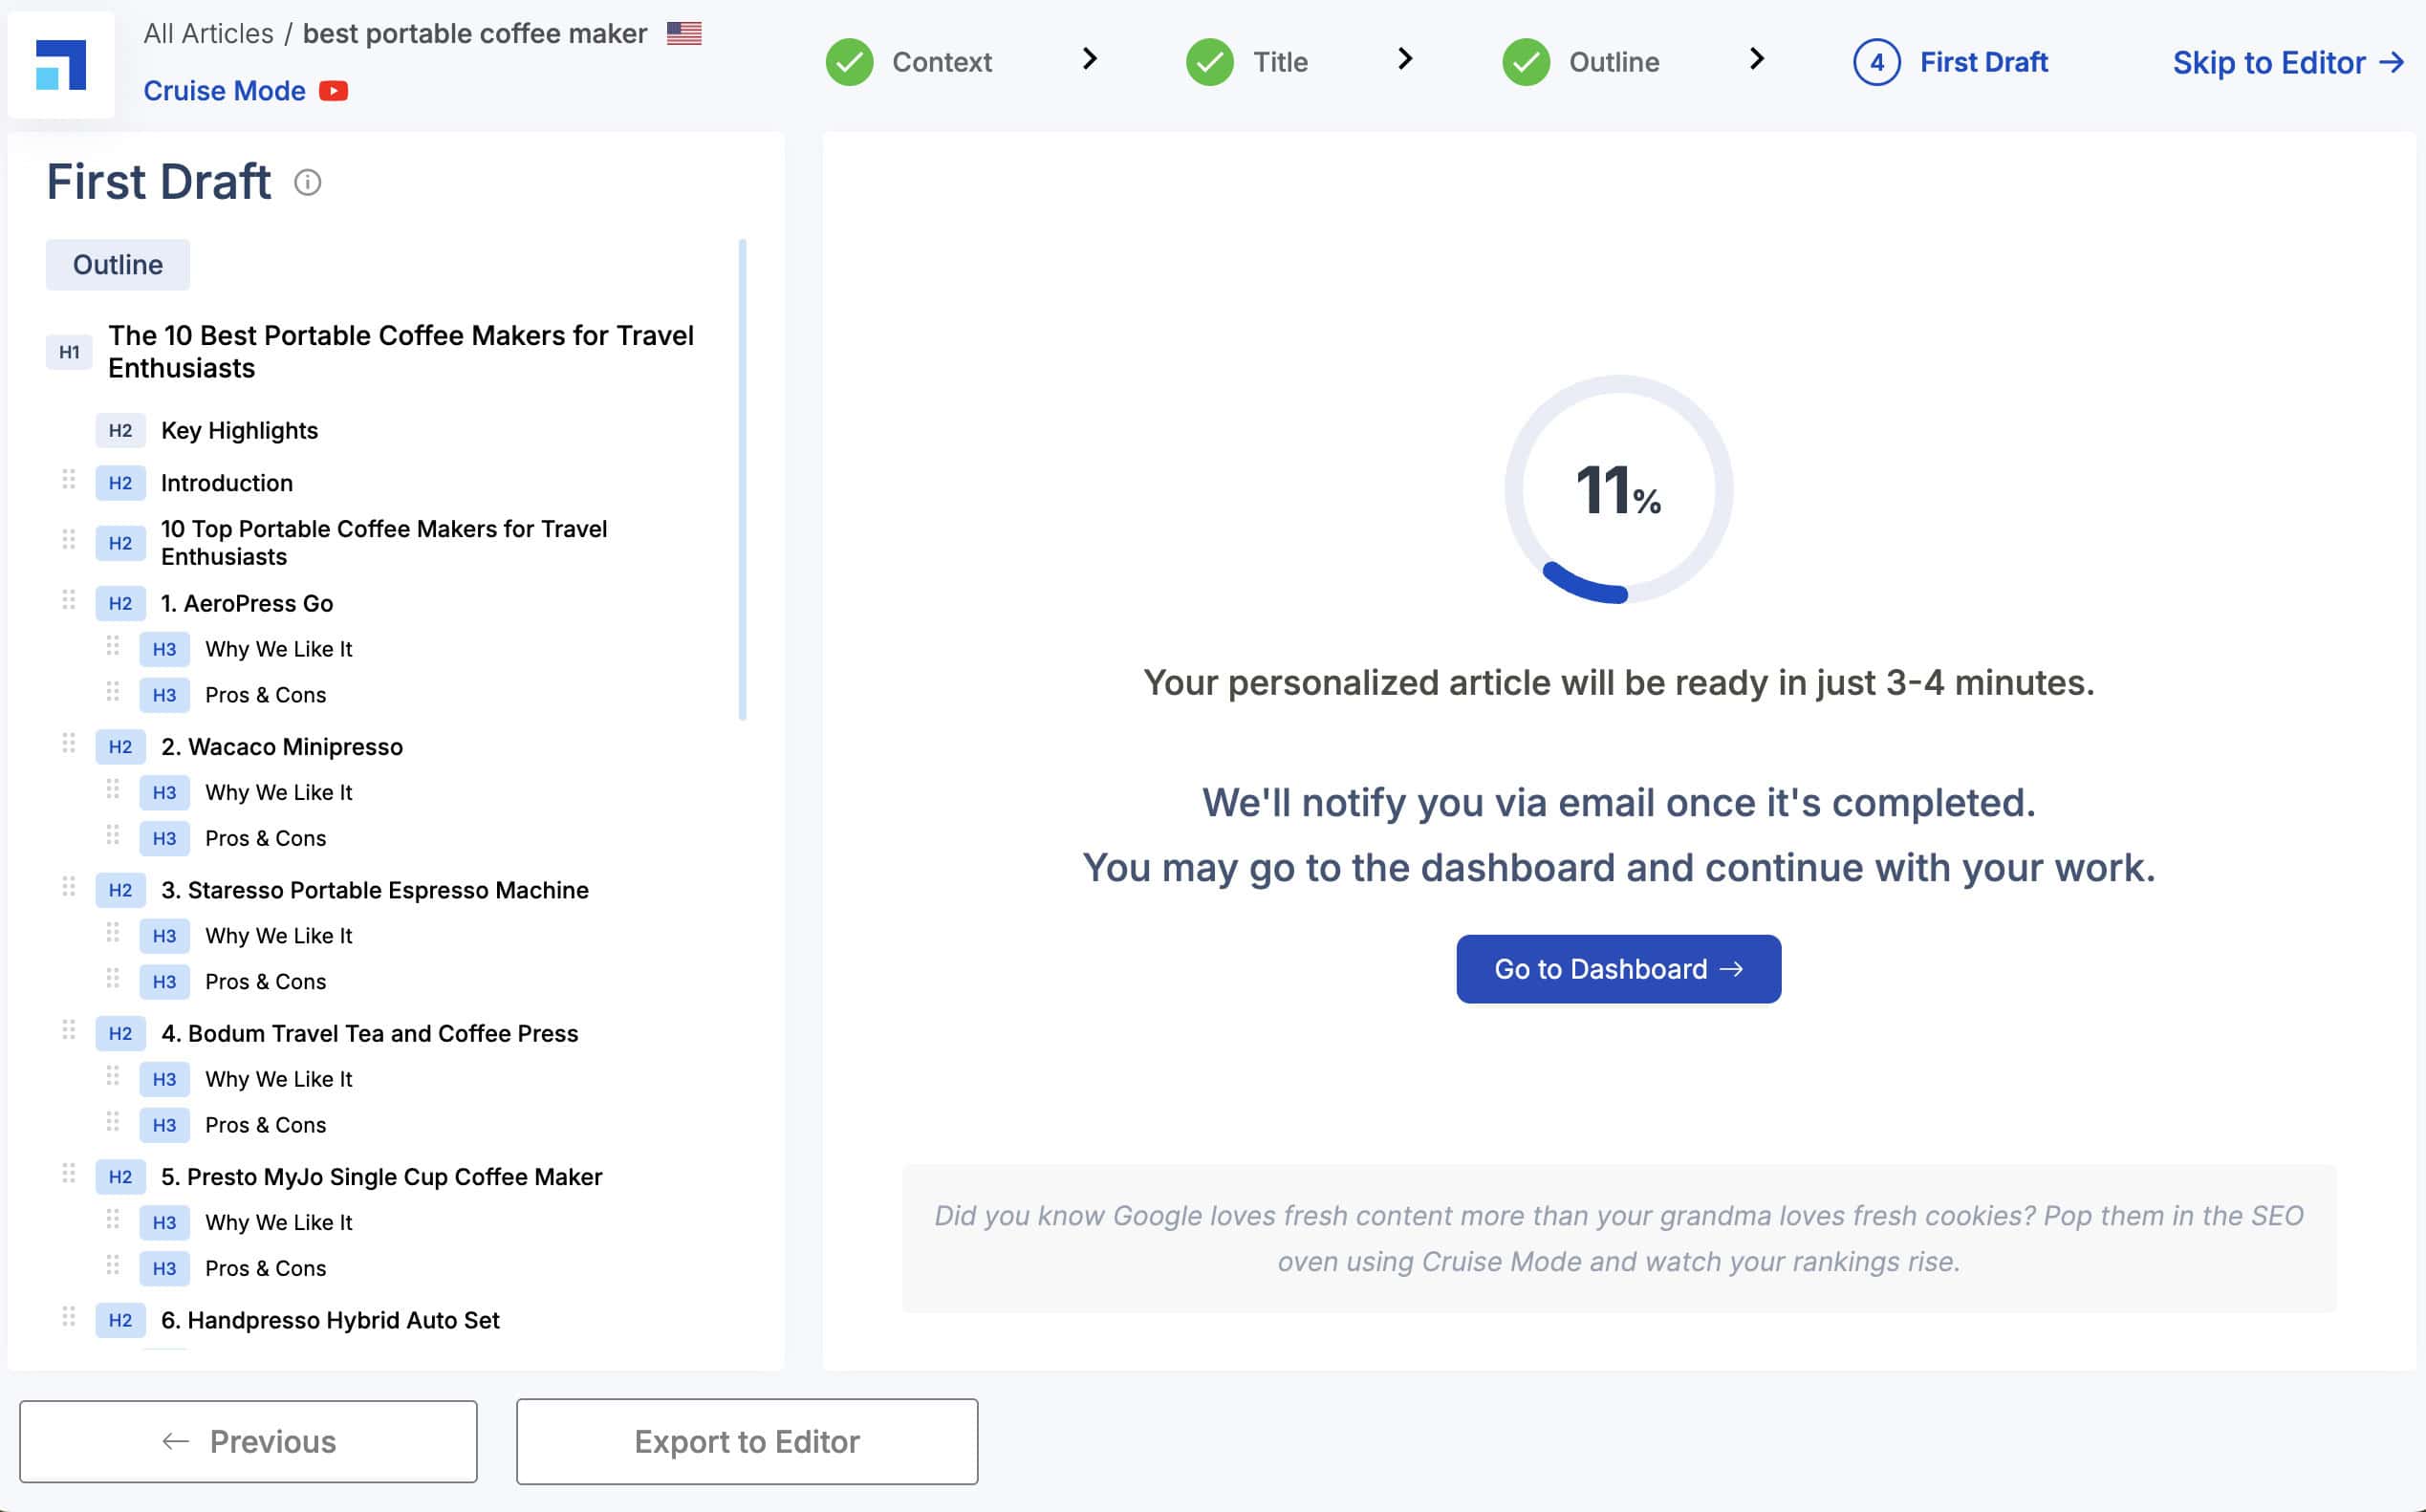This screenshot has width=2426, height=1512.
Task: Click the green checkmark for Context step
Action: (849, 62)
